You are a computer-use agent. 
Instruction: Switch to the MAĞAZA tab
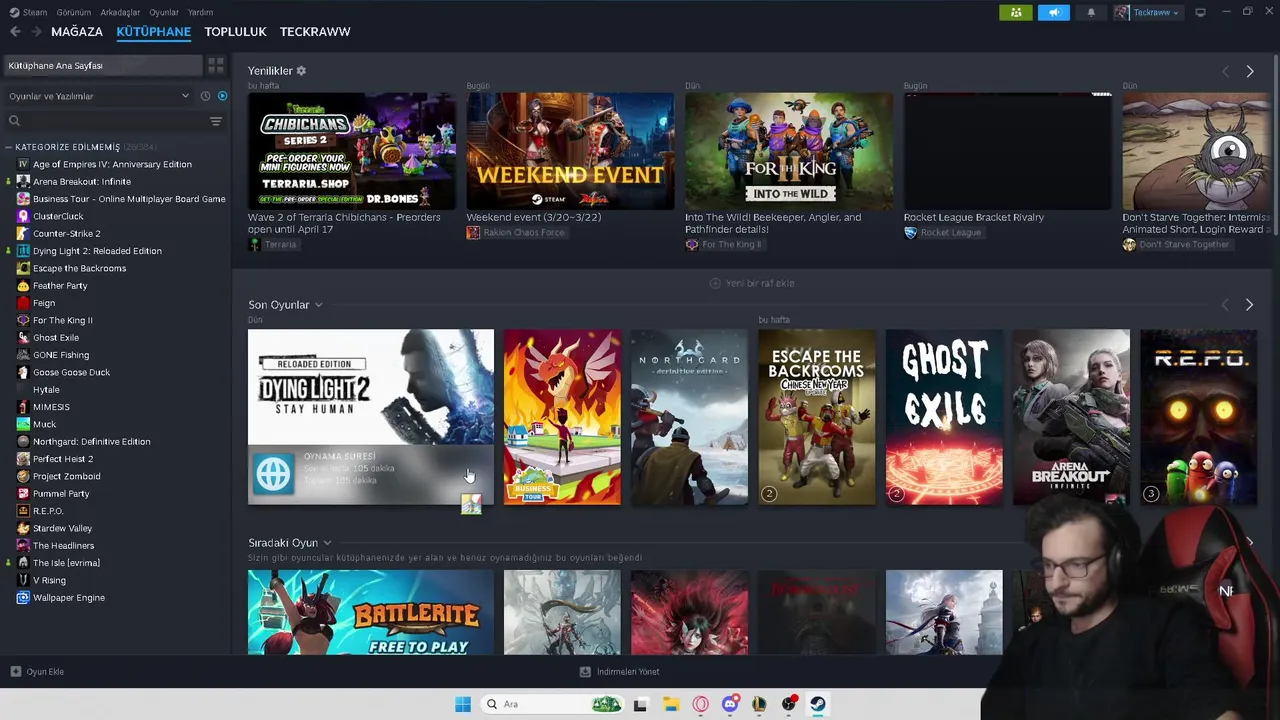77,32
